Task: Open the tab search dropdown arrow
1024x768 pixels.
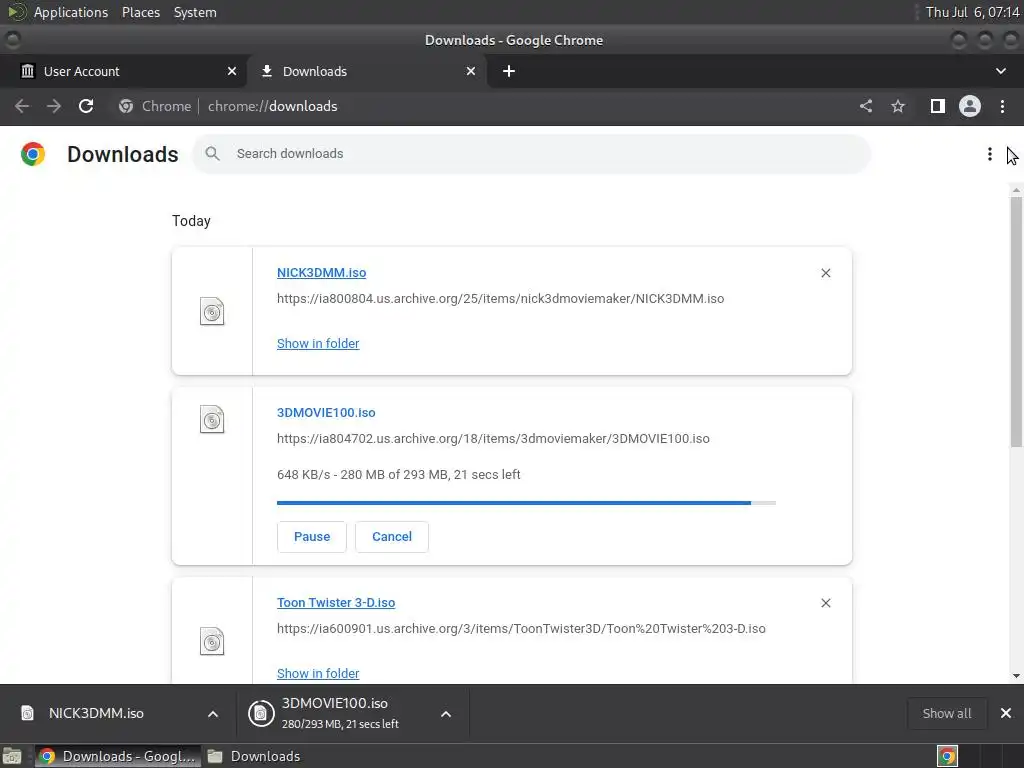Action: coord(1000,71)
